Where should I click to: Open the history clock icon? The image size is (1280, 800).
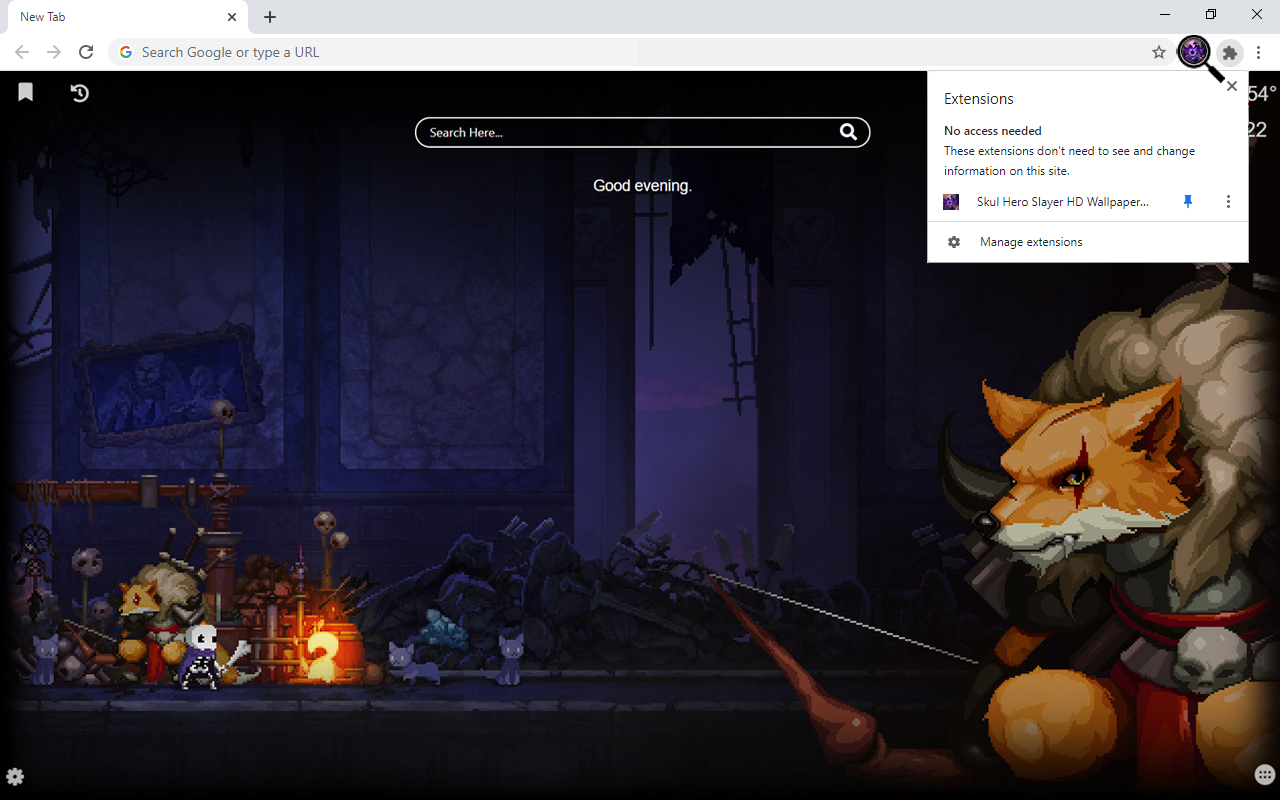(x=80, y=93)
